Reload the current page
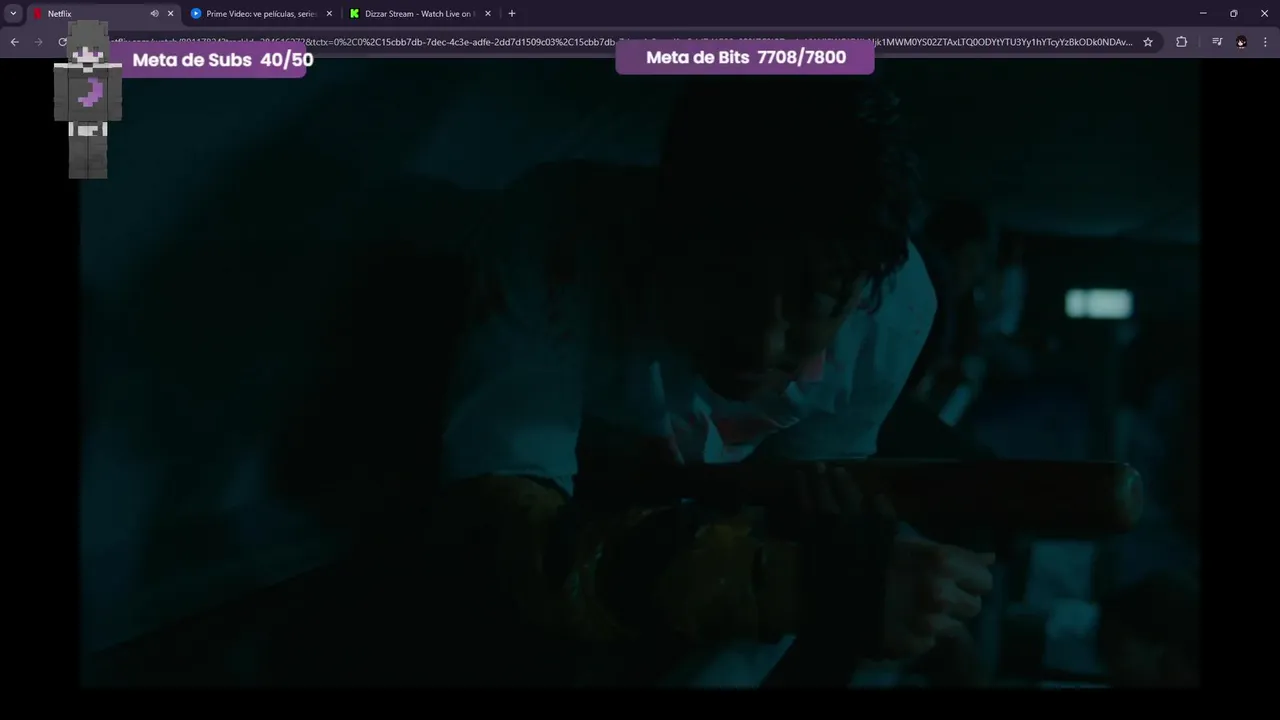The width and height of the screenshot is (1280, 720). [63, 42]
